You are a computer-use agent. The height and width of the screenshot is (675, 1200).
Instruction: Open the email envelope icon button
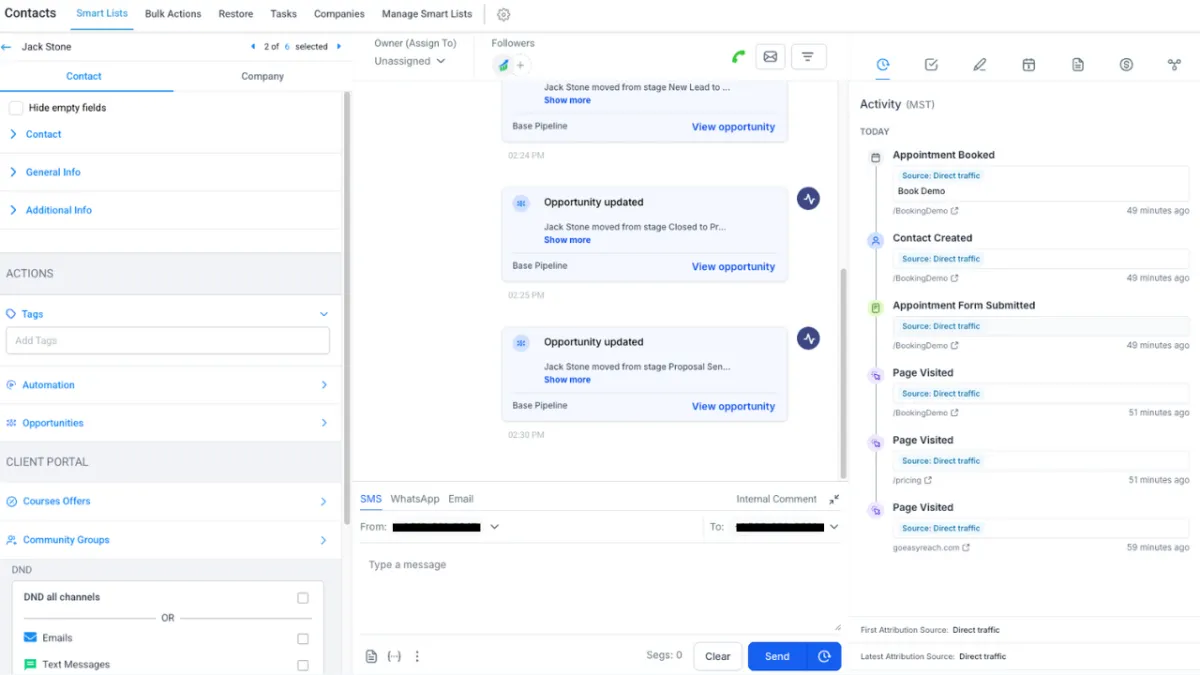pyautogui.click(x=770, y=57)
